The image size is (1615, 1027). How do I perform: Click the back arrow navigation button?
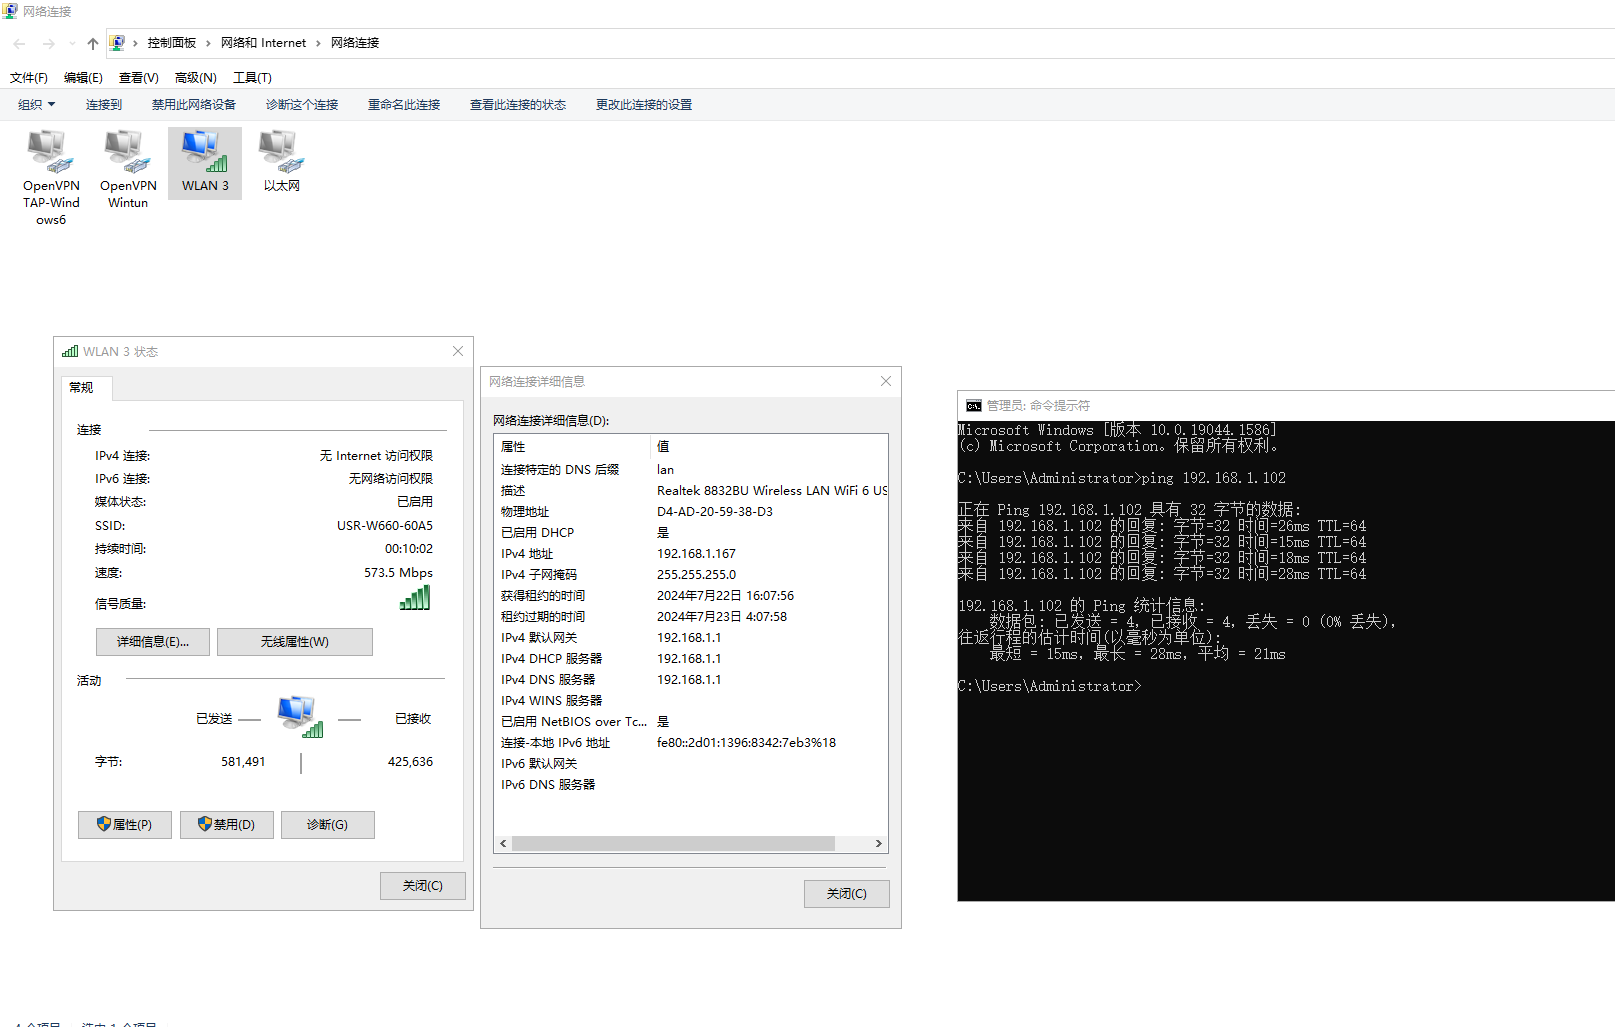coord(19,43)
